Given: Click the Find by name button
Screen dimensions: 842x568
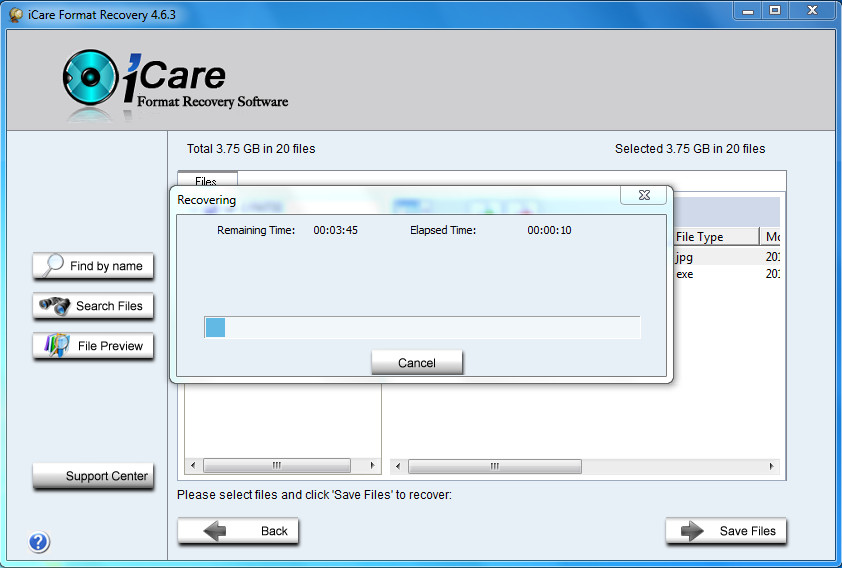Looking at the screenshot, I should tap(93, 266).
